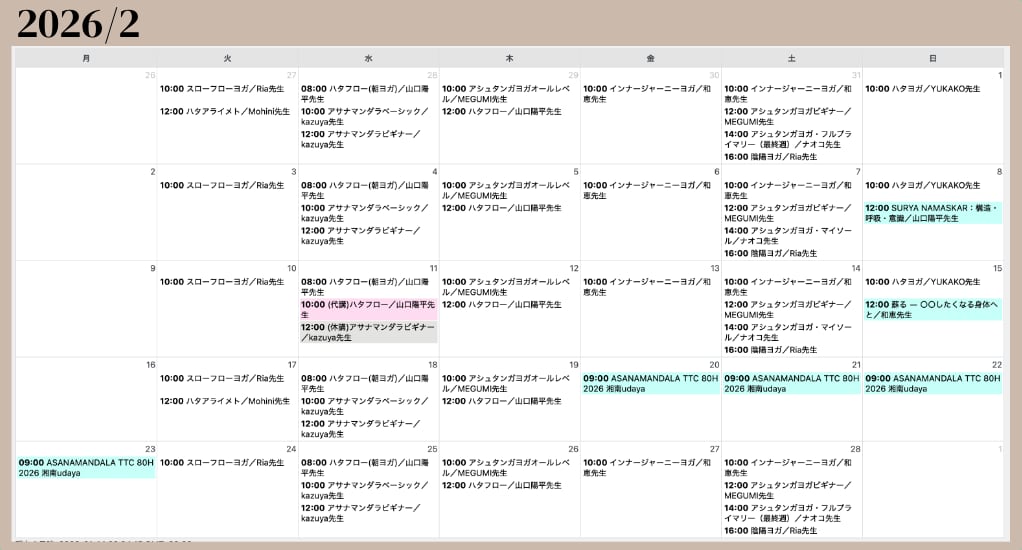The image size is (1022, 550).
Task: Open 12:00 アサナマンダラビギナー on January 28
Action: 362,139
